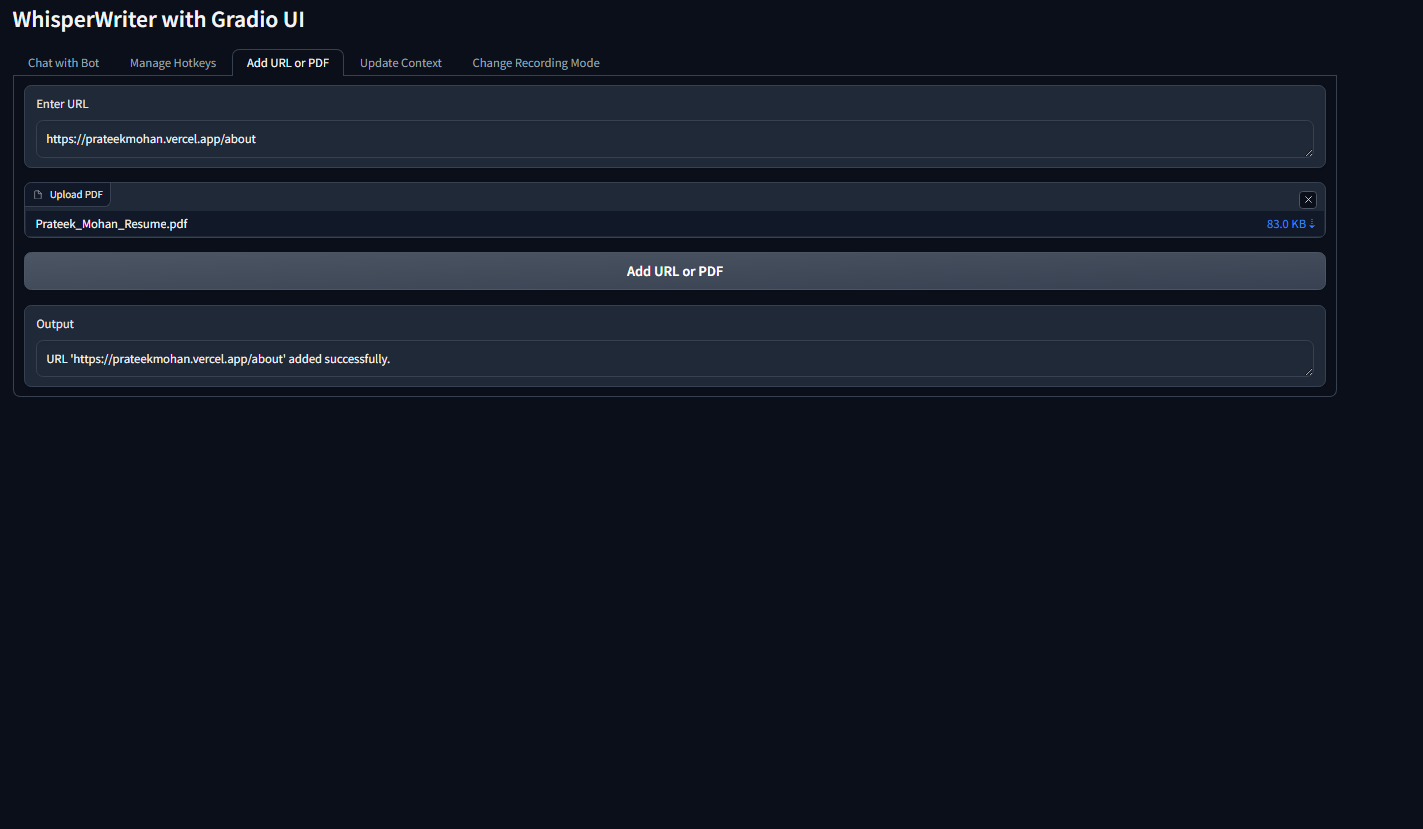
Task: Grab the resize handle of the Output box
Action: tap(1308, 371)
